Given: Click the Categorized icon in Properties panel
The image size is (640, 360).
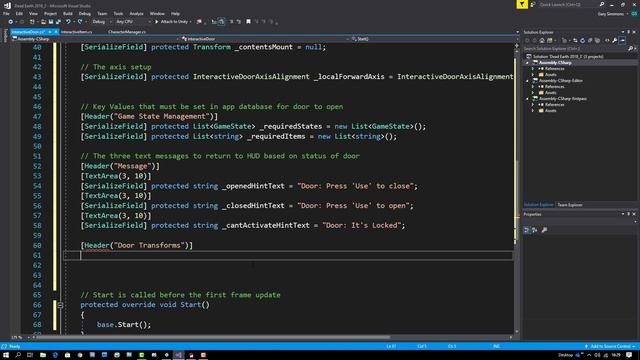Looking at the screenshot, I should point(527,230).
